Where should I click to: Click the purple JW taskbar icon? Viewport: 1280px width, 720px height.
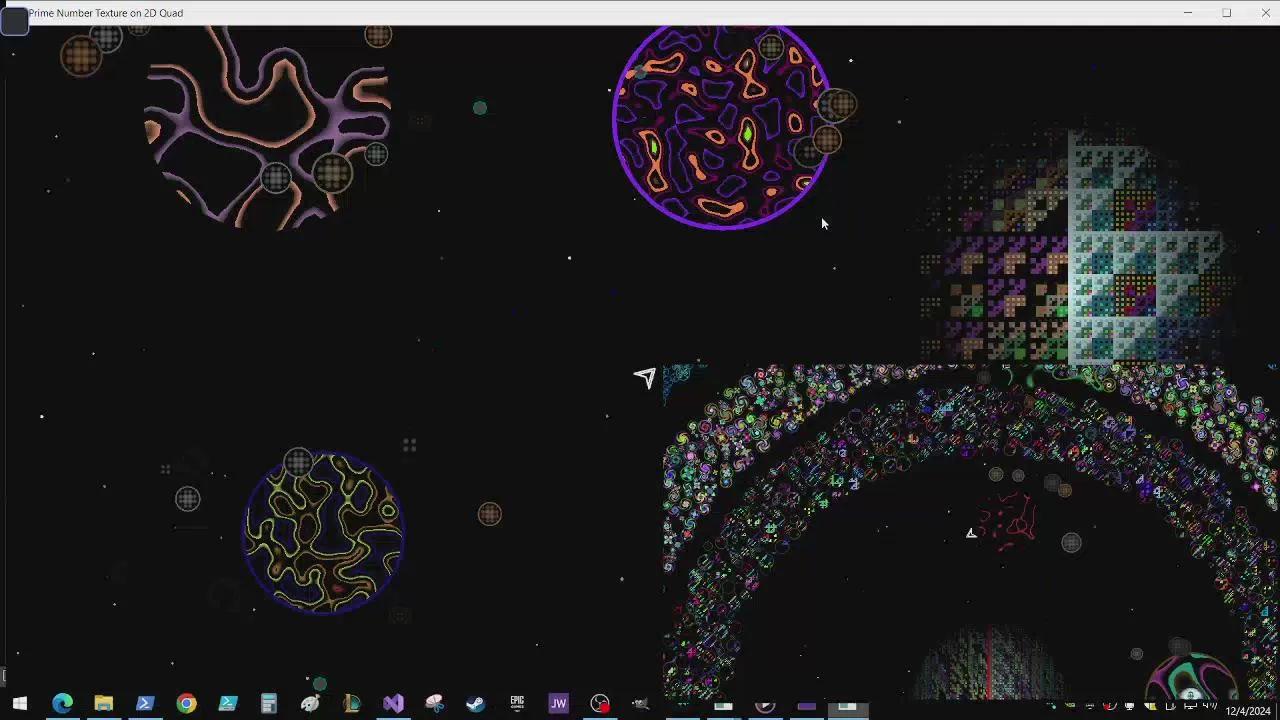click(x=558, y=703)
